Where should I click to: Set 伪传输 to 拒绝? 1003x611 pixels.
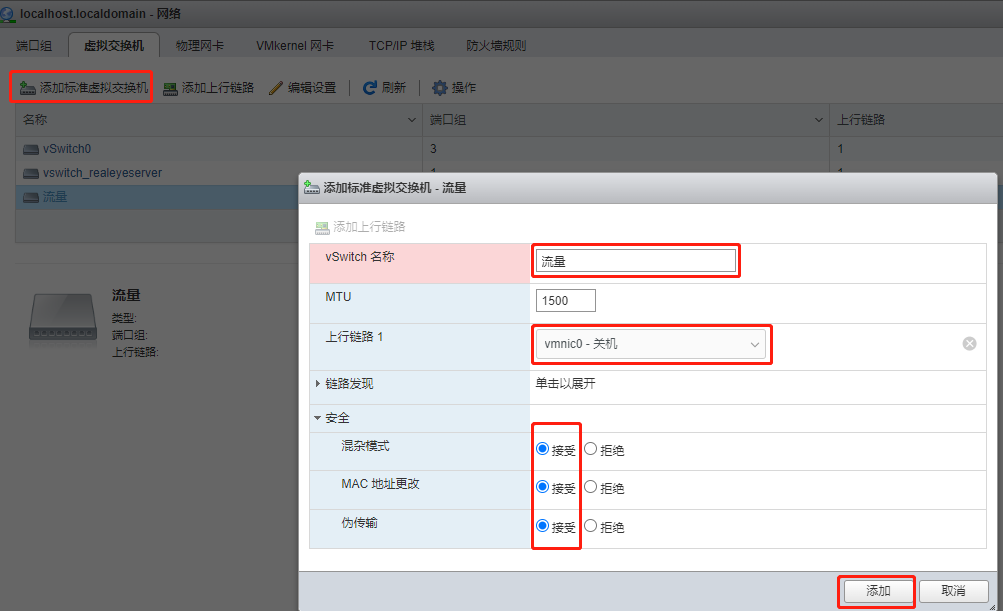coord(590,525)
